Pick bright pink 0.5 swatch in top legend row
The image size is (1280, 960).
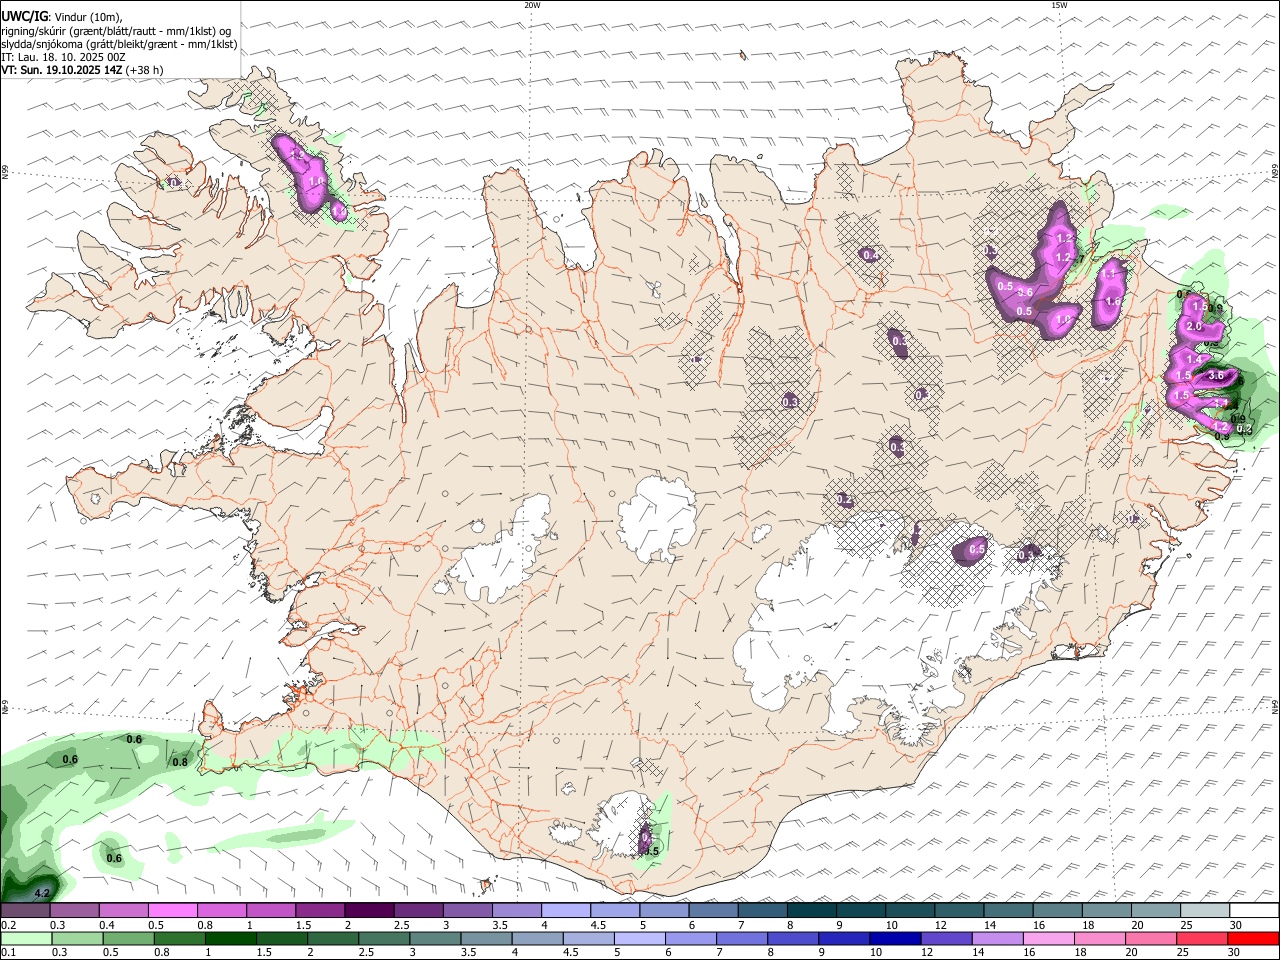click(172, 911)
